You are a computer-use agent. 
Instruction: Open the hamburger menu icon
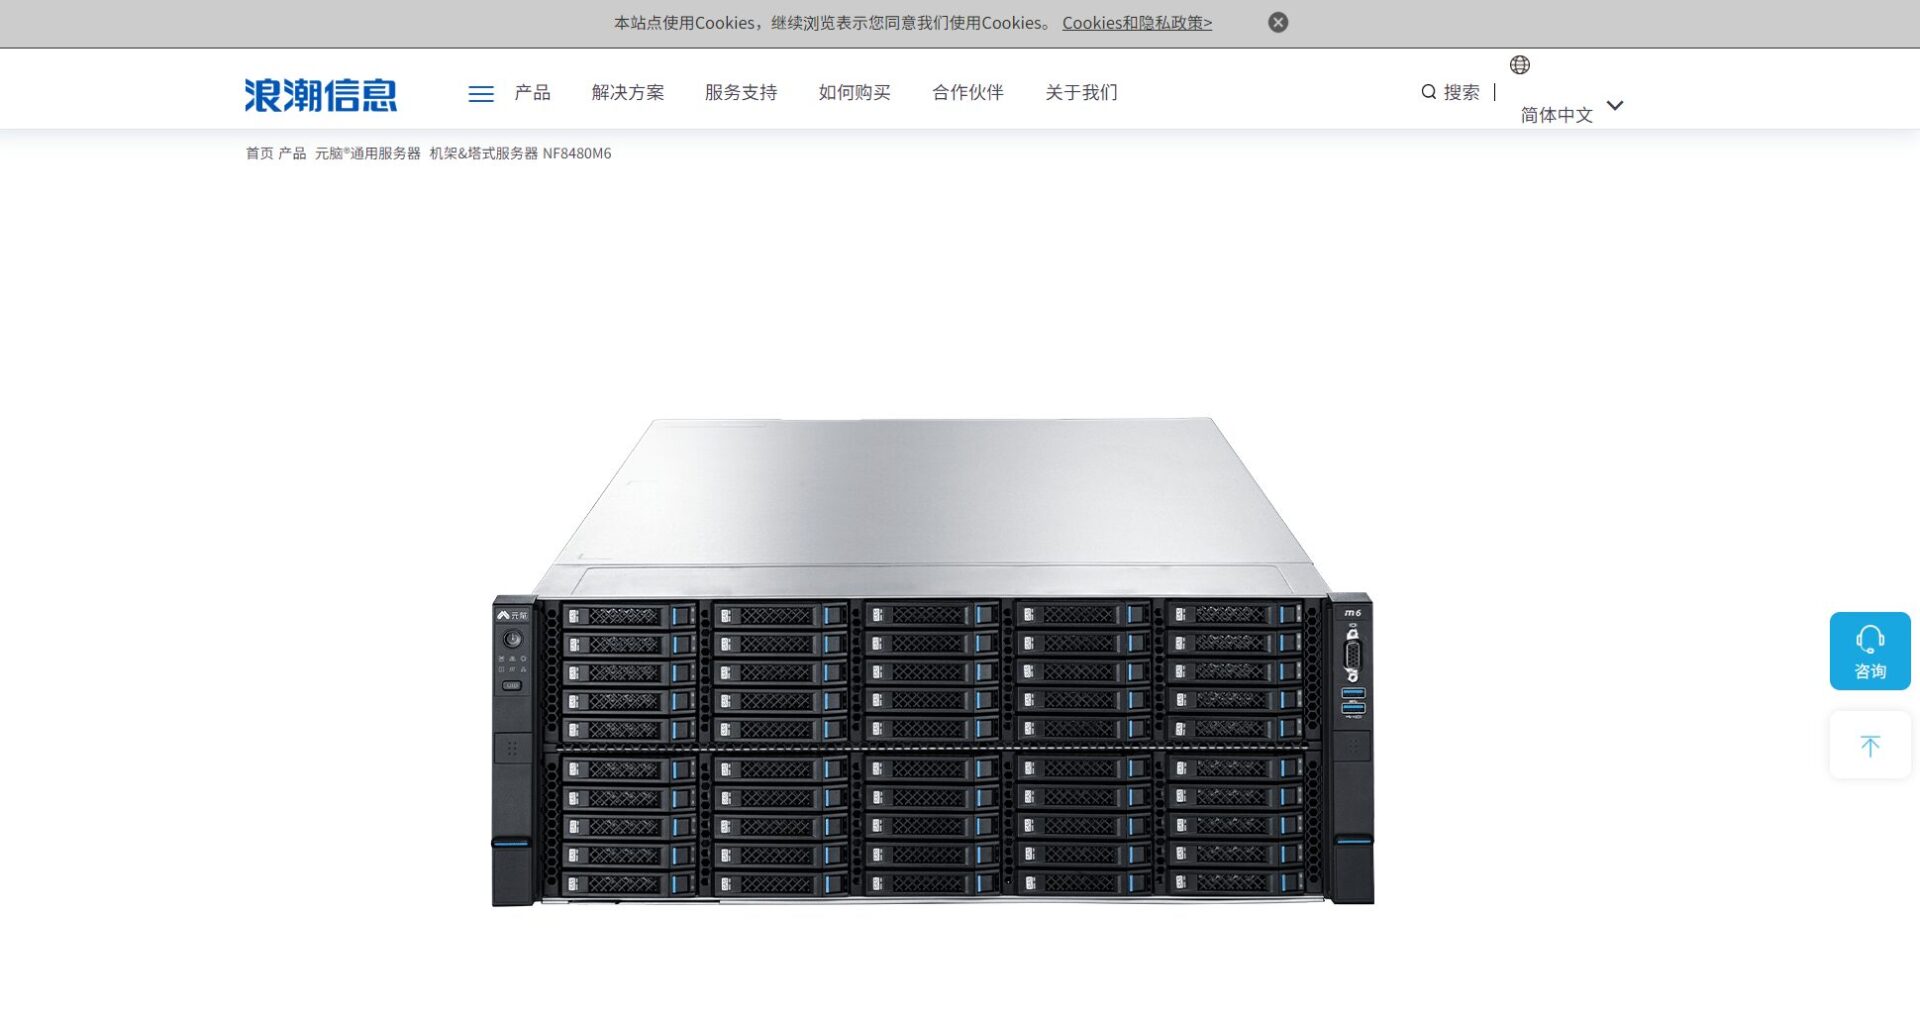point(481,94)
